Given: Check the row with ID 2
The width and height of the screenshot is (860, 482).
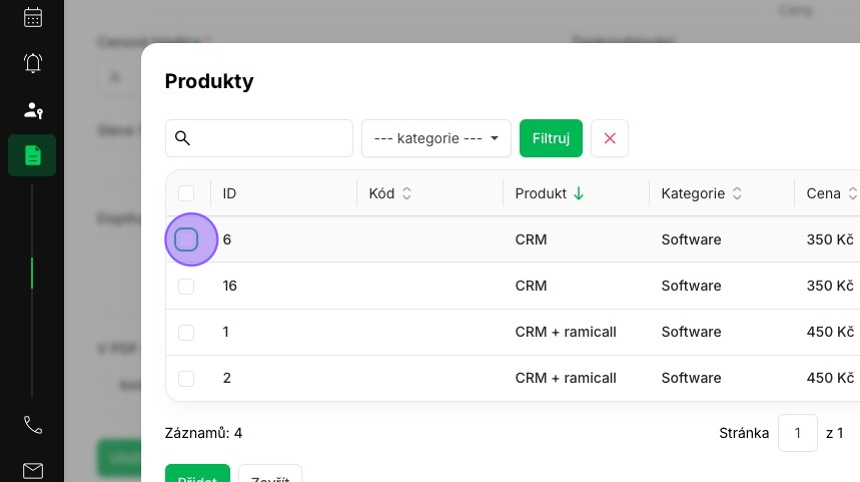Looking at the screenshot, I should [x=186, y=378].
